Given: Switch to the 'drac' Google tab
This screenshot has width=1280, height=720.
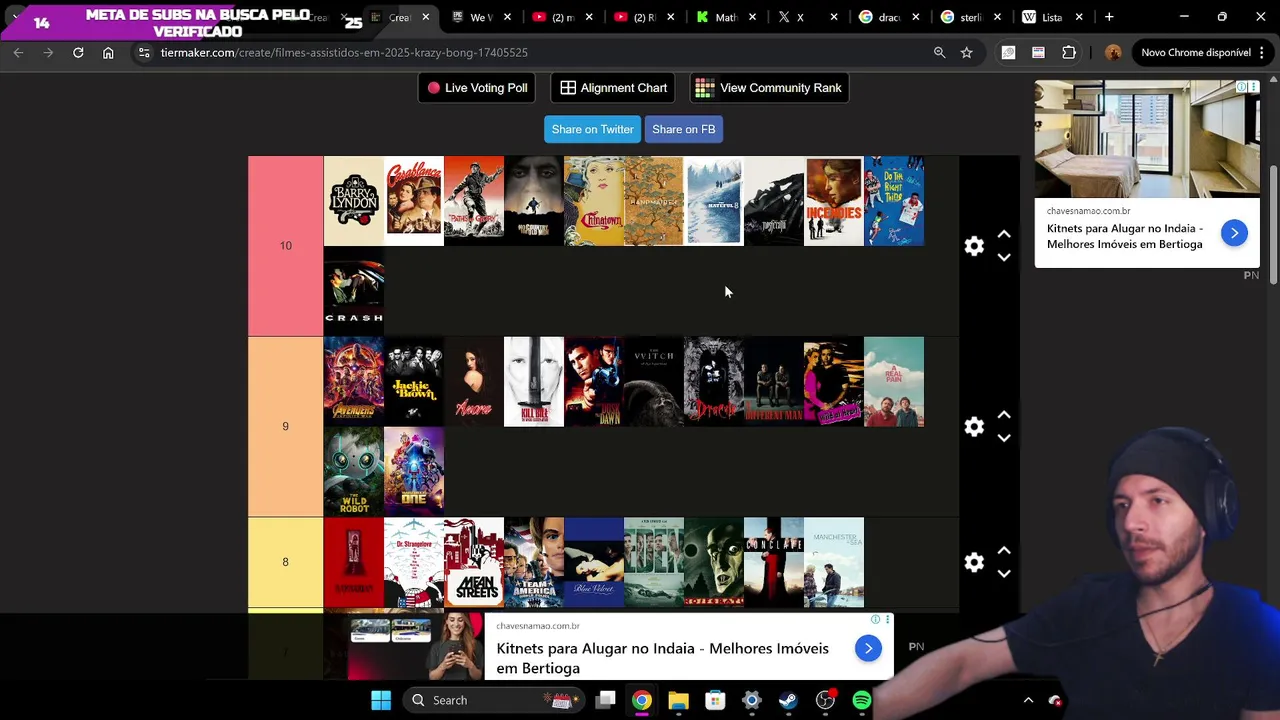Looking at the screenshot, I should pos(889,17).
